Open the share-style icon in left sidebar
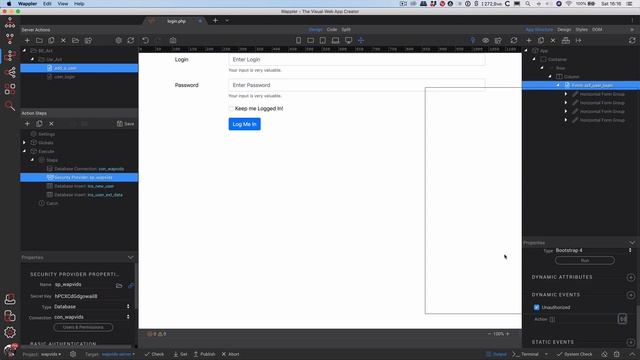640x360 pixels. coord(10,72)
